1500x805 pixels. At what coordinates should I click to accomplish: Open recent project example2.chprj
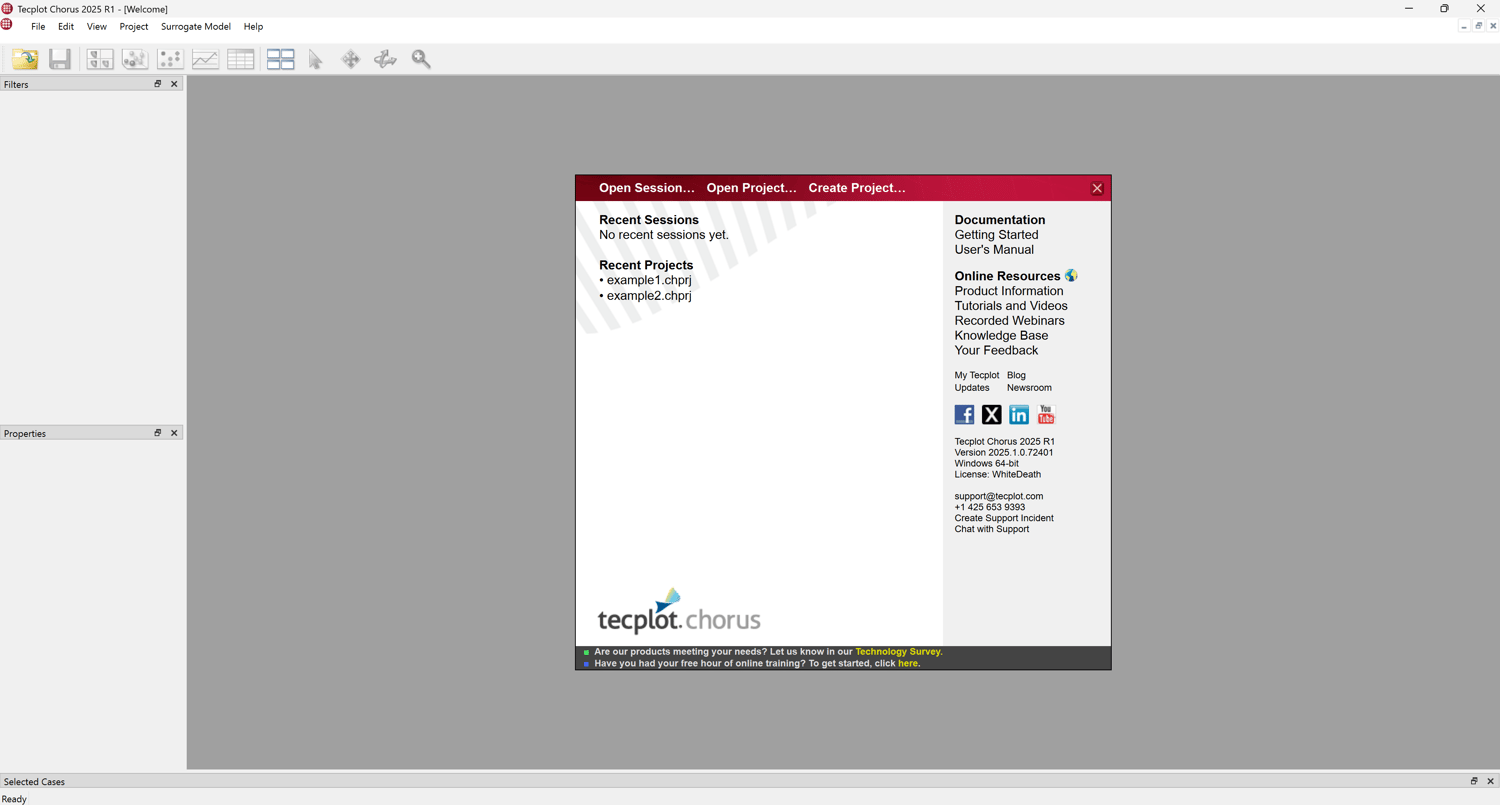(x=649, y=296)
